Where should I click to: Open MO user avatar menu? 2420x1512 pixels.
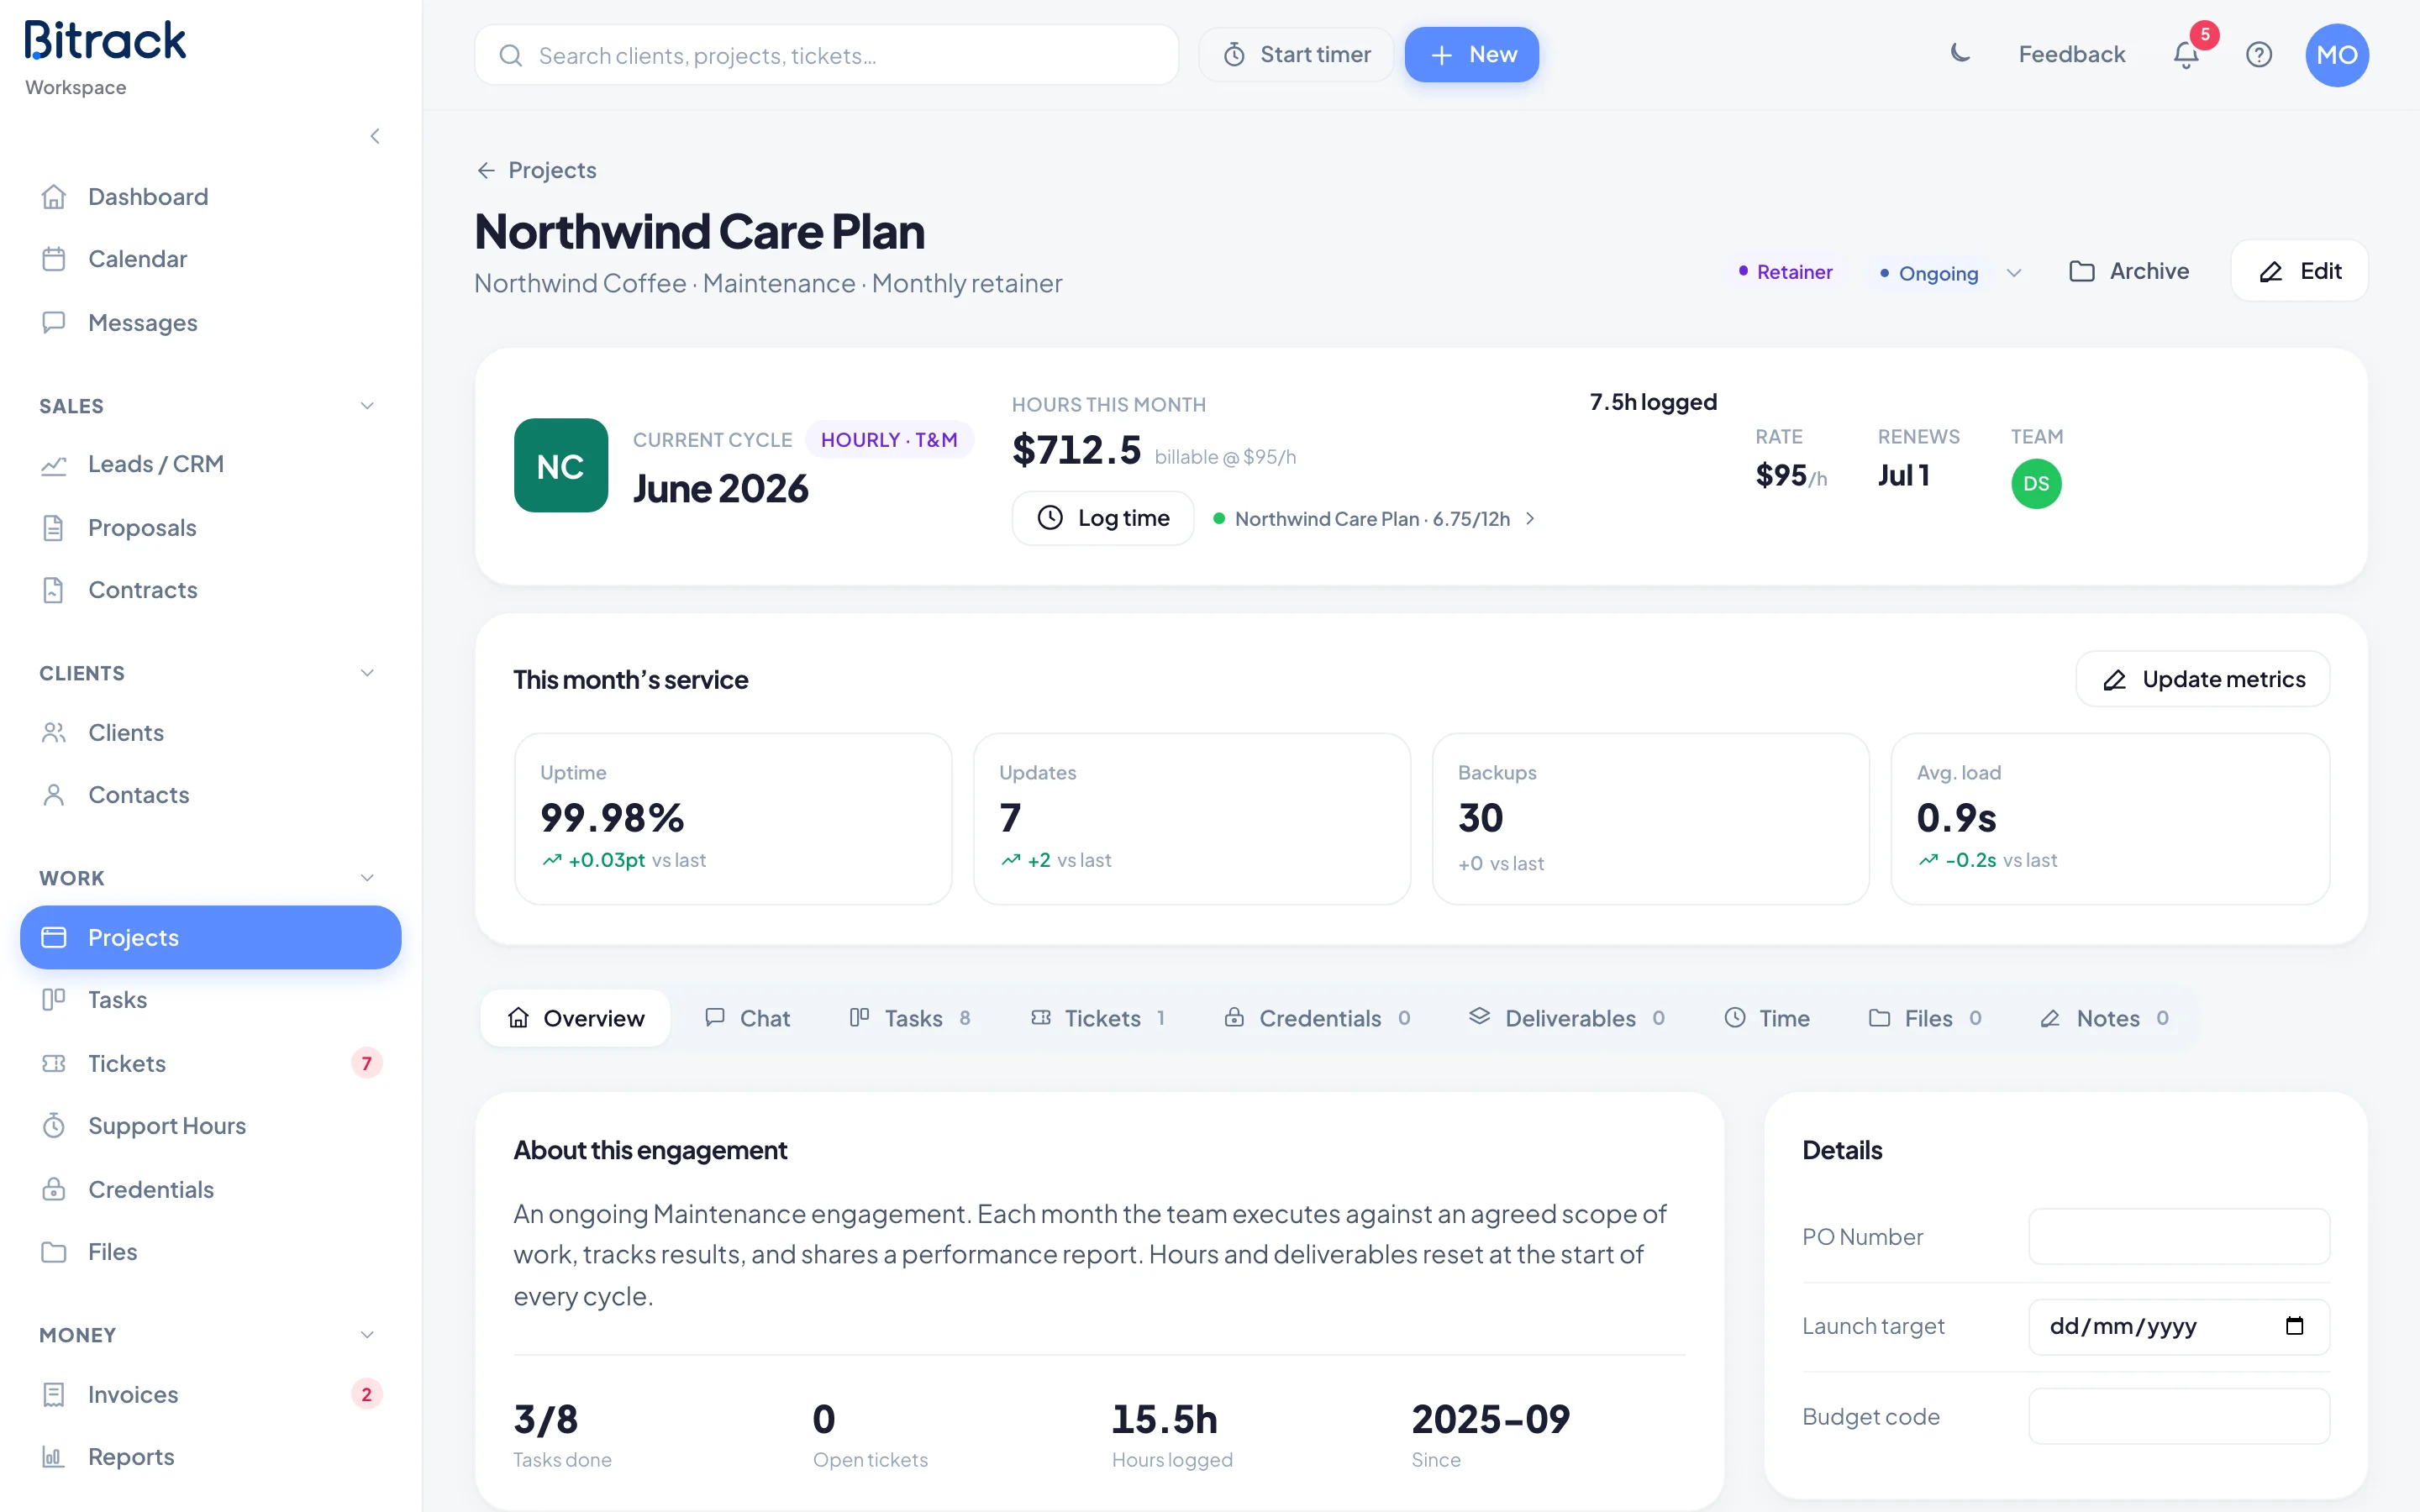(x=2337, y=55)
